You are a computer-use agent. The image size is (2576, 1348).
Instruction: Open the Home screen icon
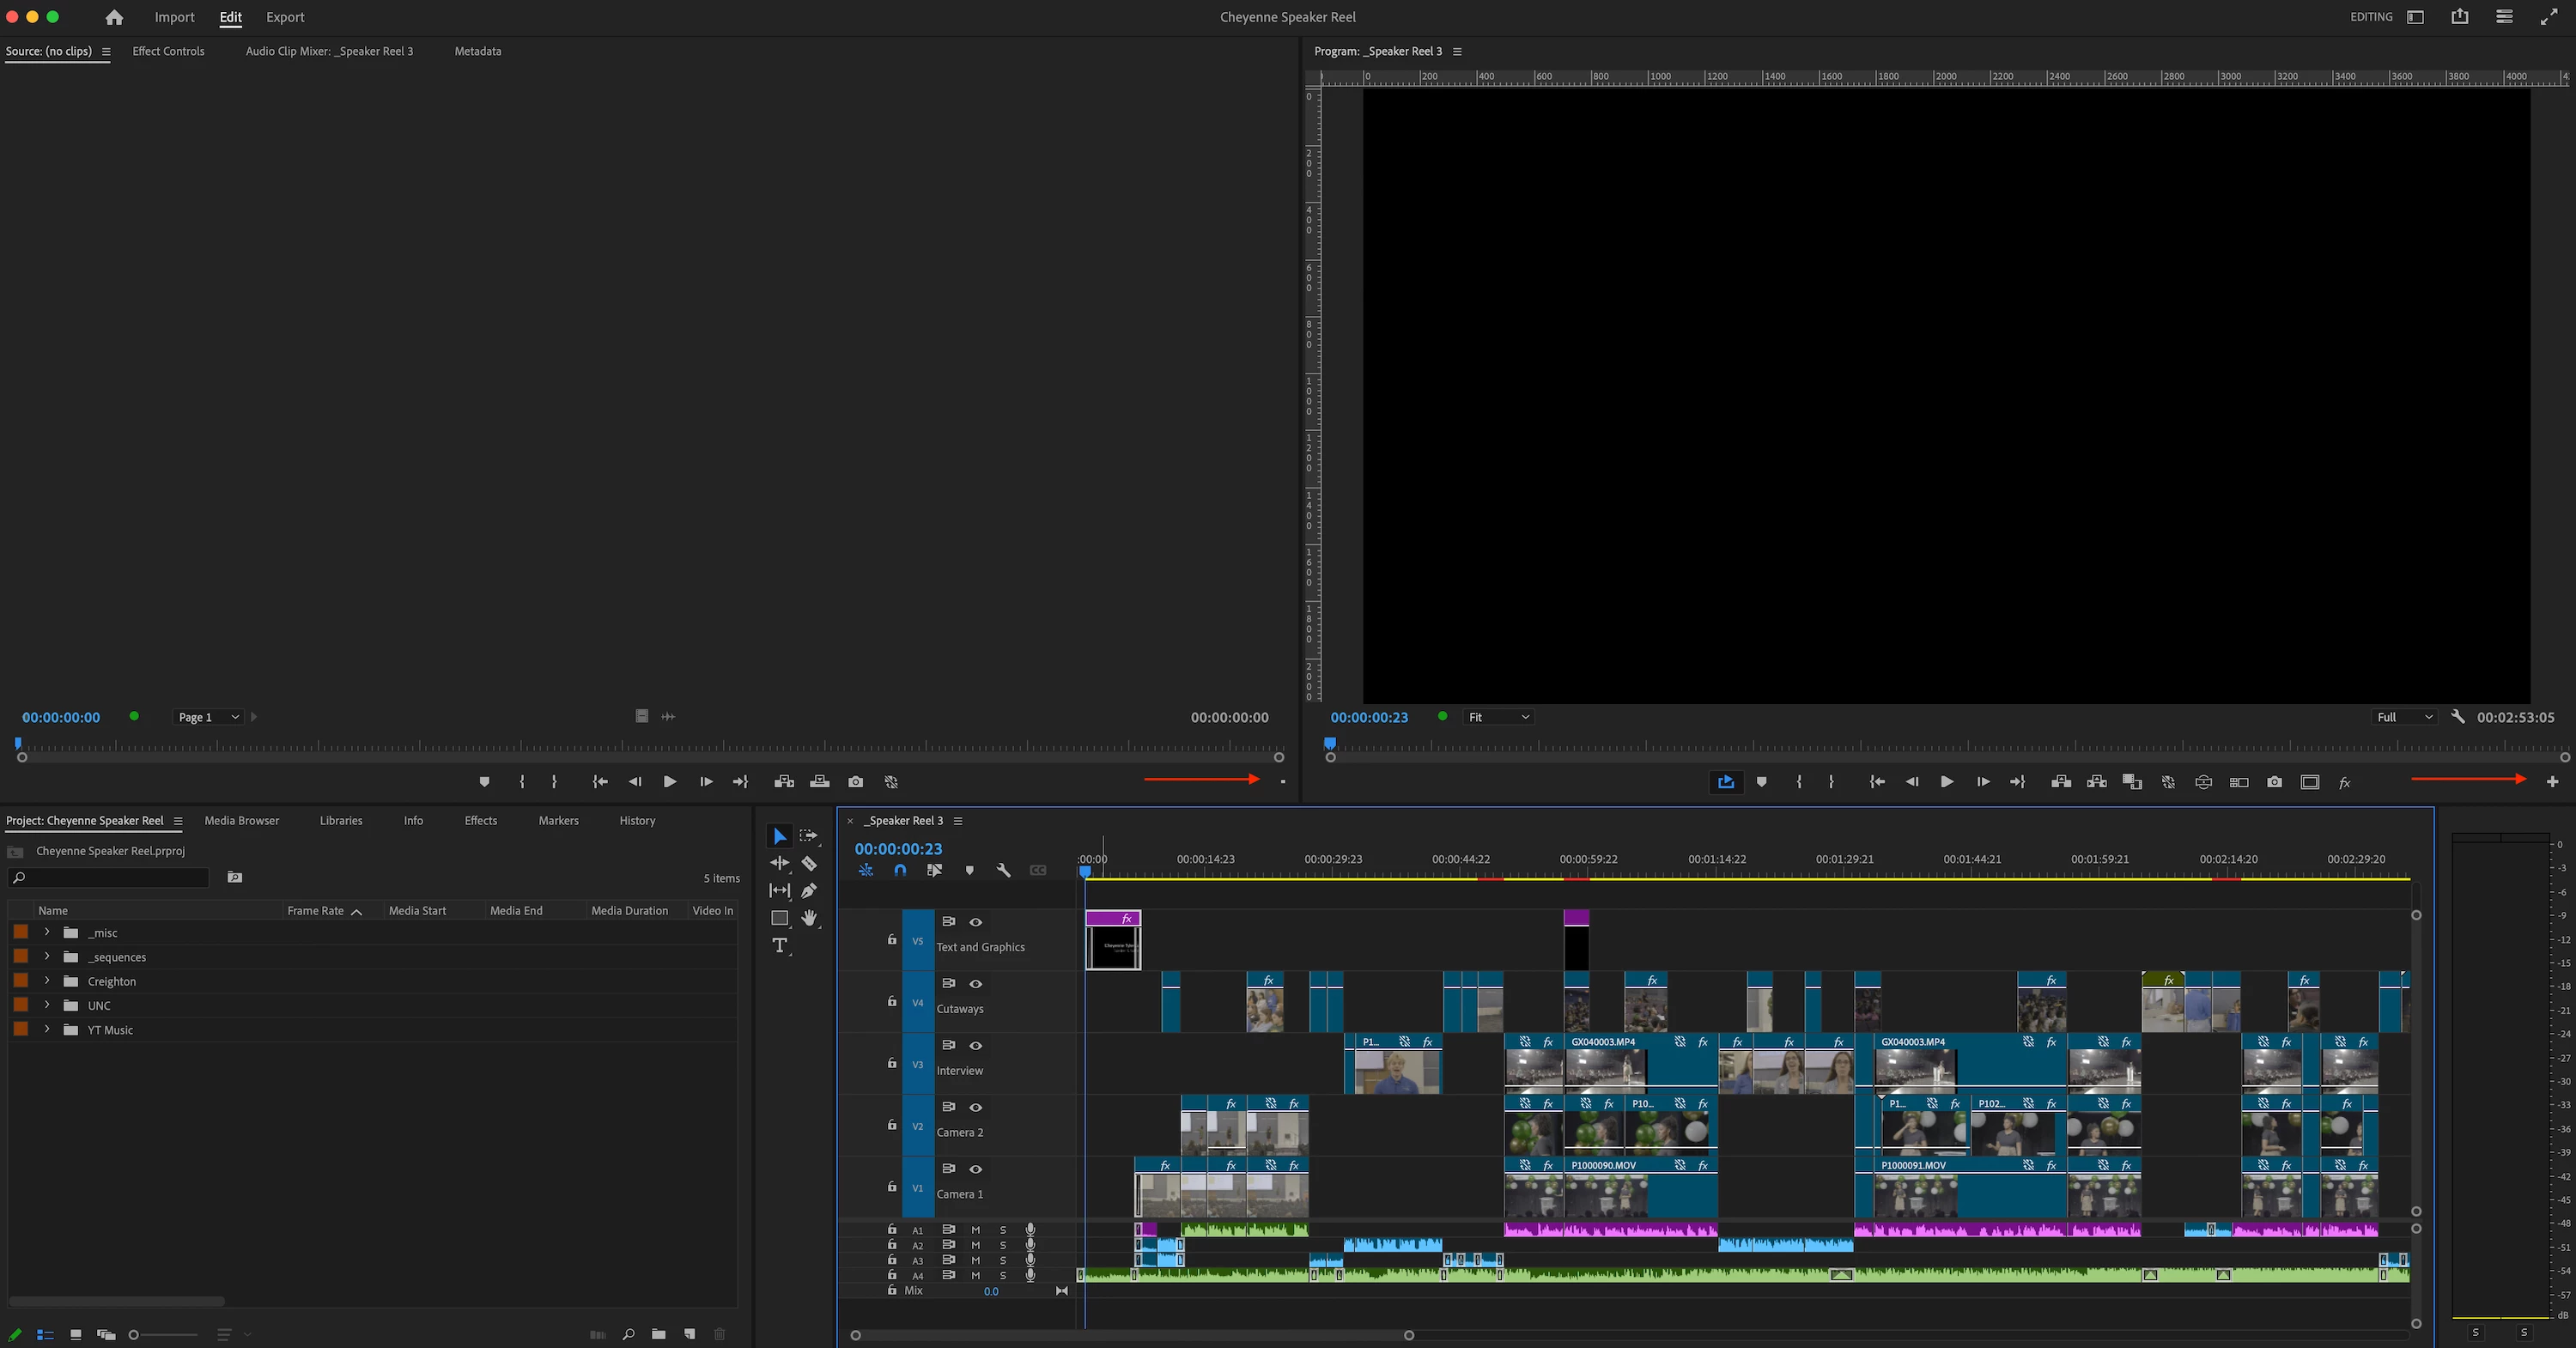point(114,17)
